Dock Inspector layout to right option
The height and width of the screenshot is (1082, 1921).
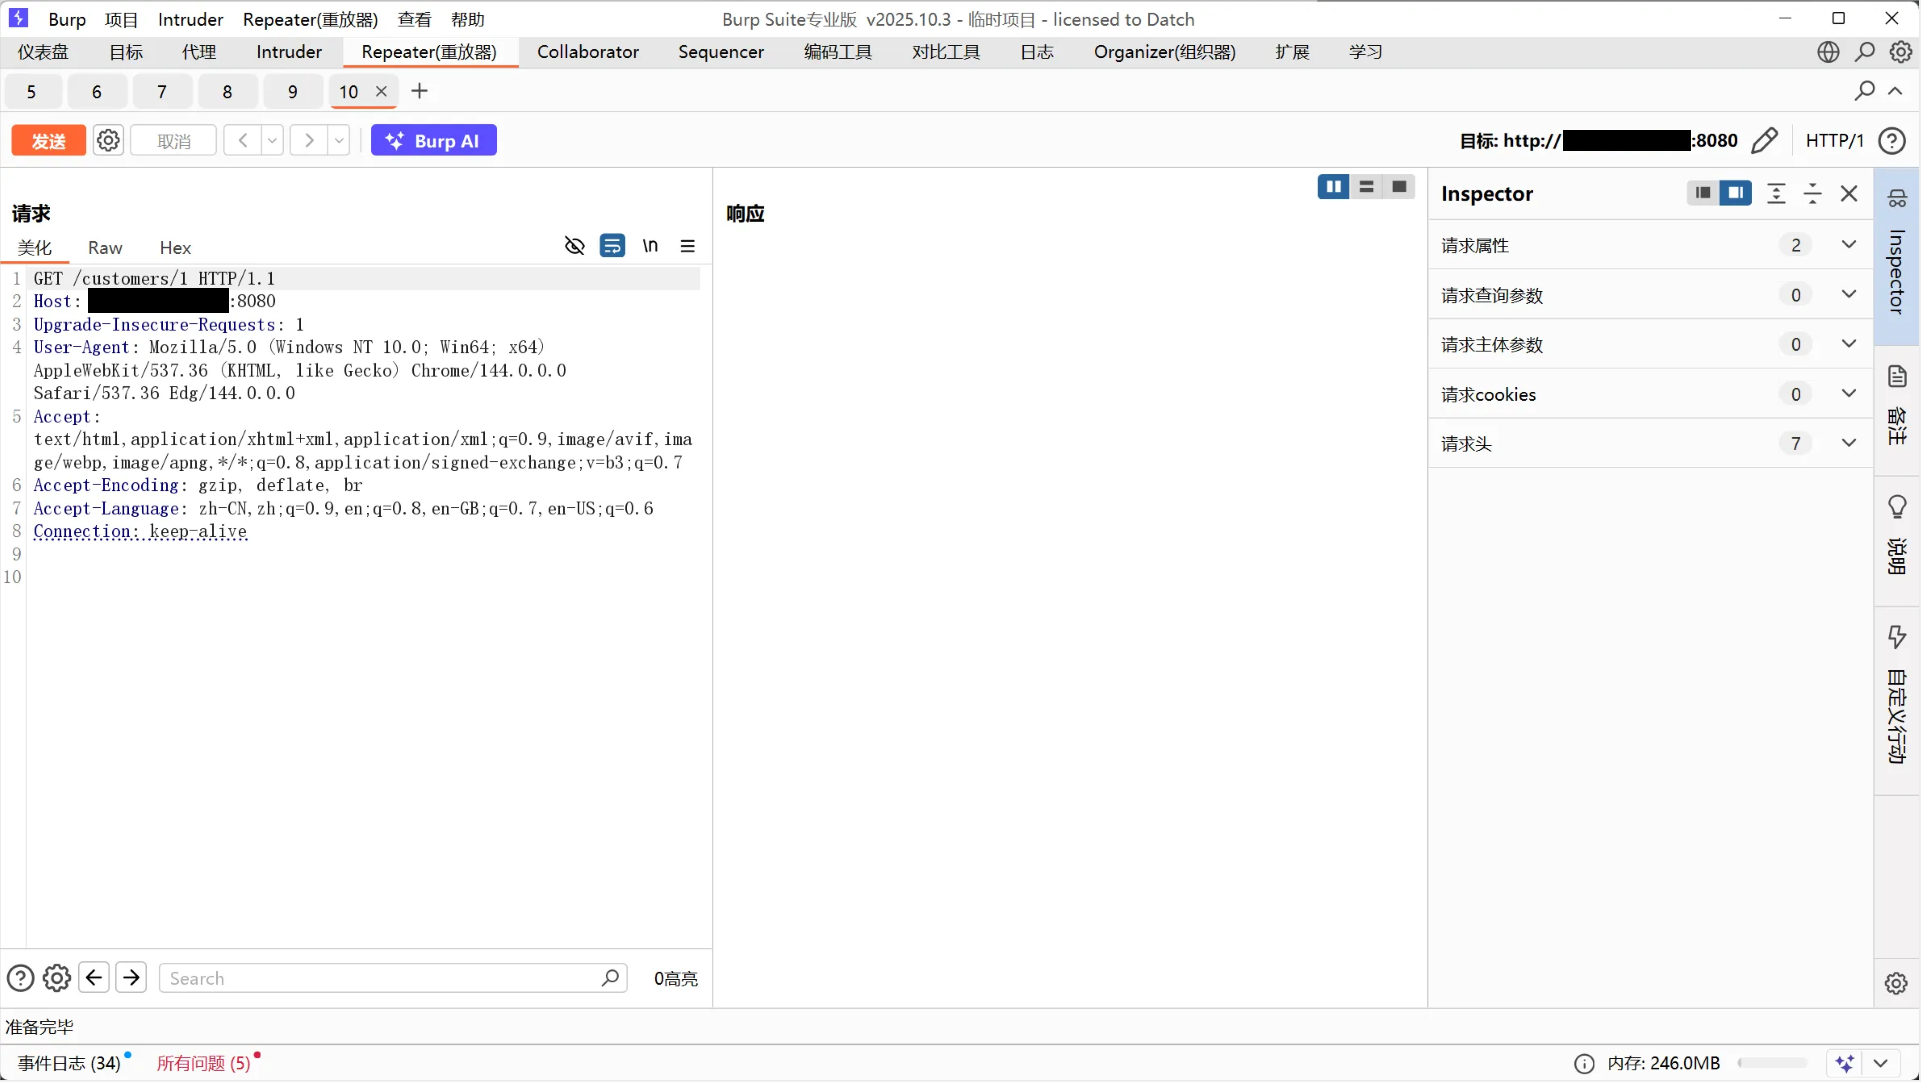click(x=1736, y=193)
